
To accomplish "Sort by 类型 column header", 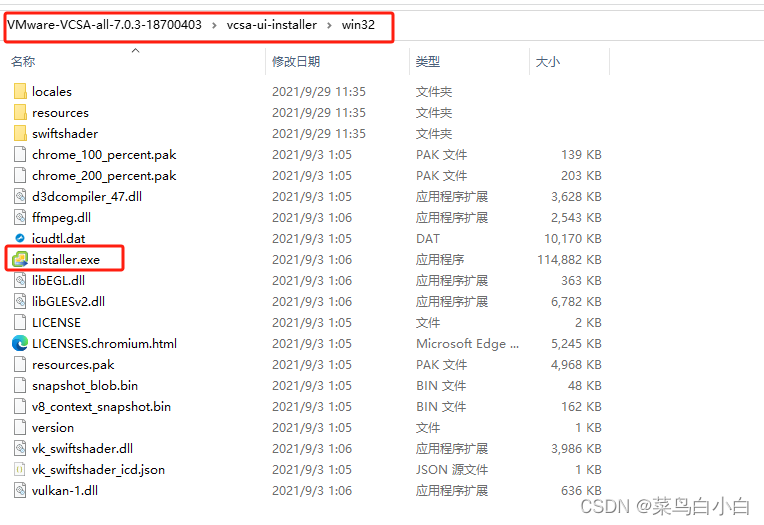I will coord(428,61).
